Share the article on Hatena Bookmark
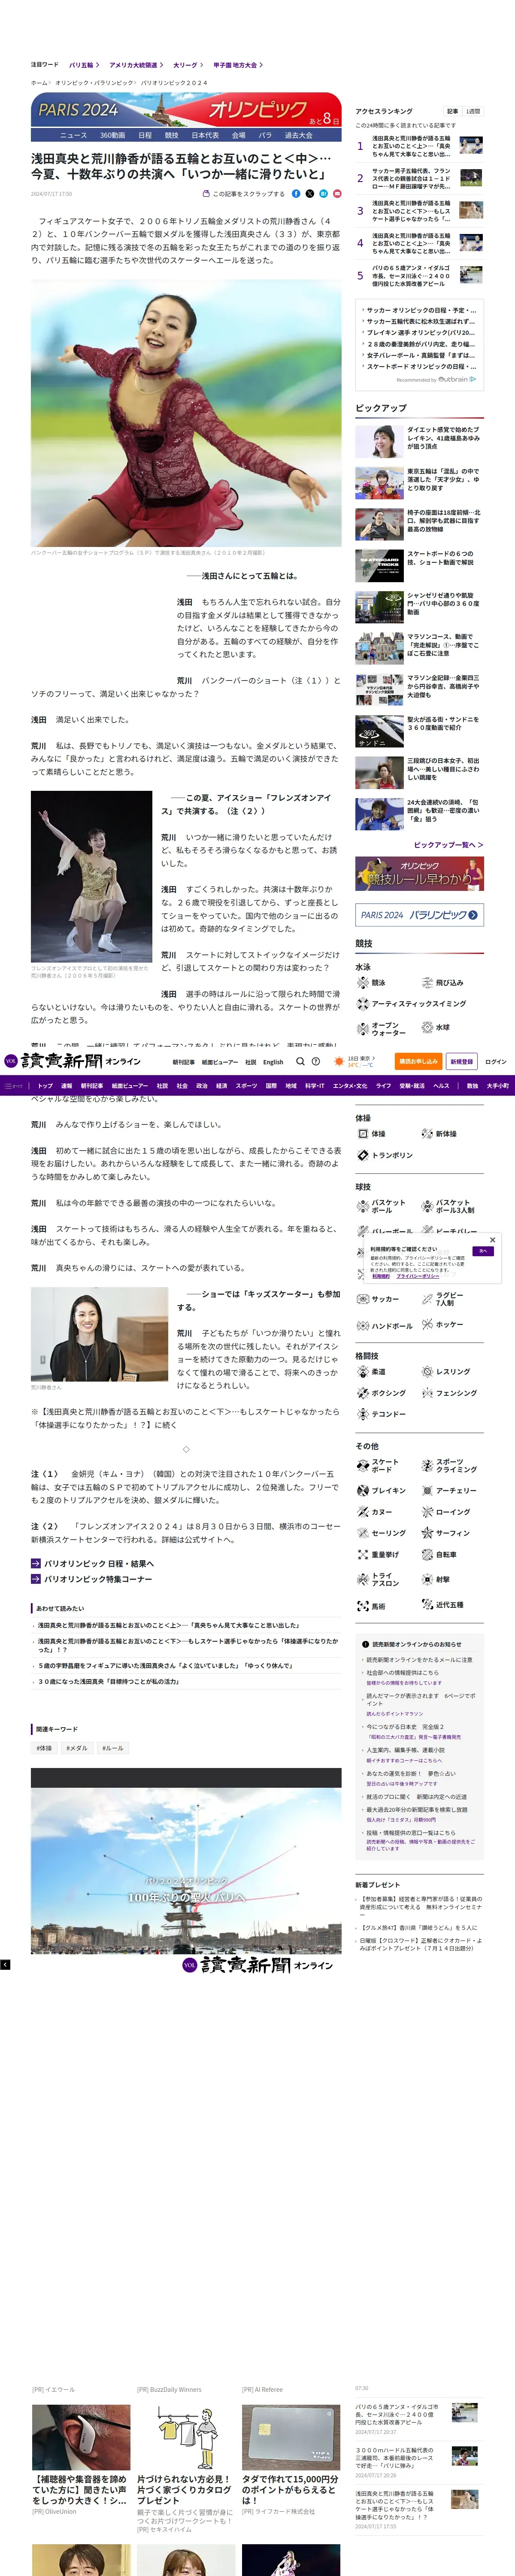This screenshot has width=515, height=2576. (323, 194)
